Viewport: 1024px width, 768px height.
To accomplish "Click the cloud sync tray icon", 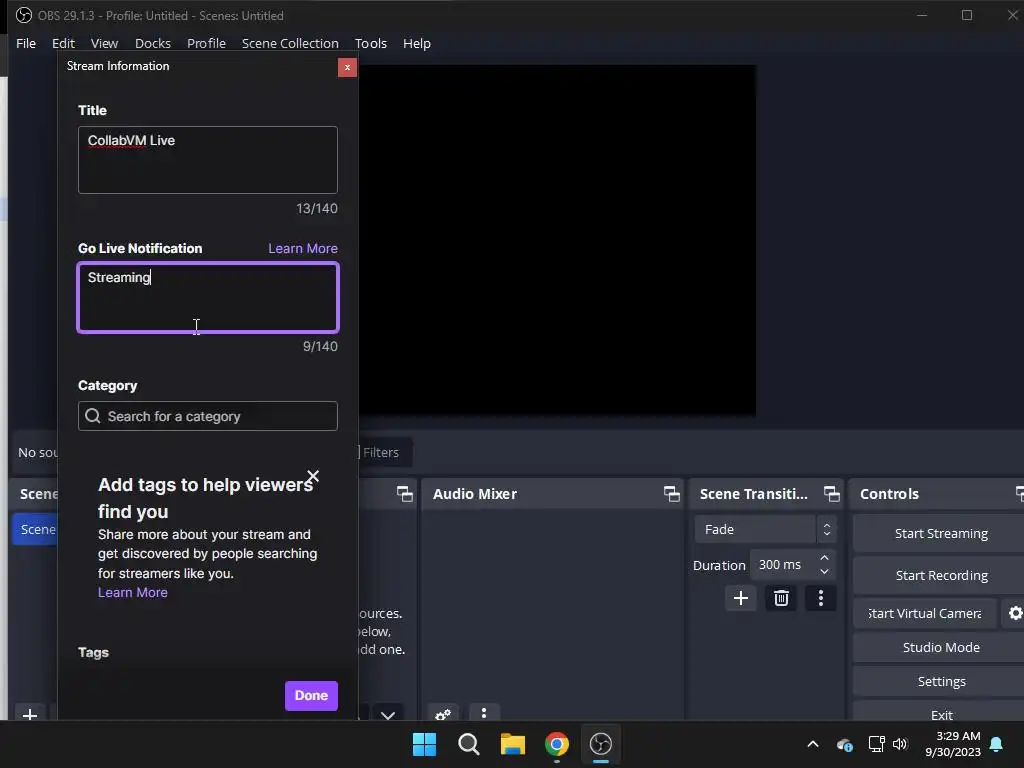I will pyautogui.click(x=844, y=744).
